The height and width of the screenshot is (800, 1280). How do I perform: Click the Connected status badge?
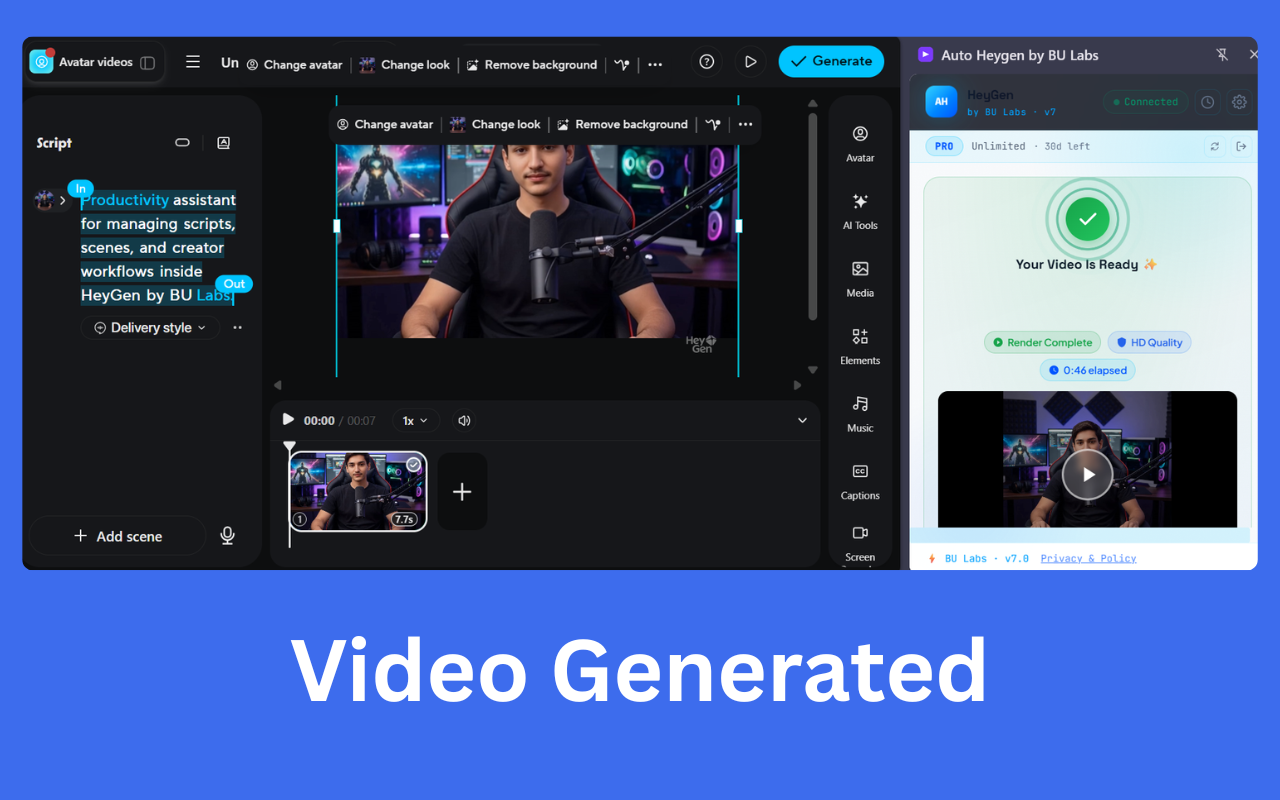(1146, 102)
